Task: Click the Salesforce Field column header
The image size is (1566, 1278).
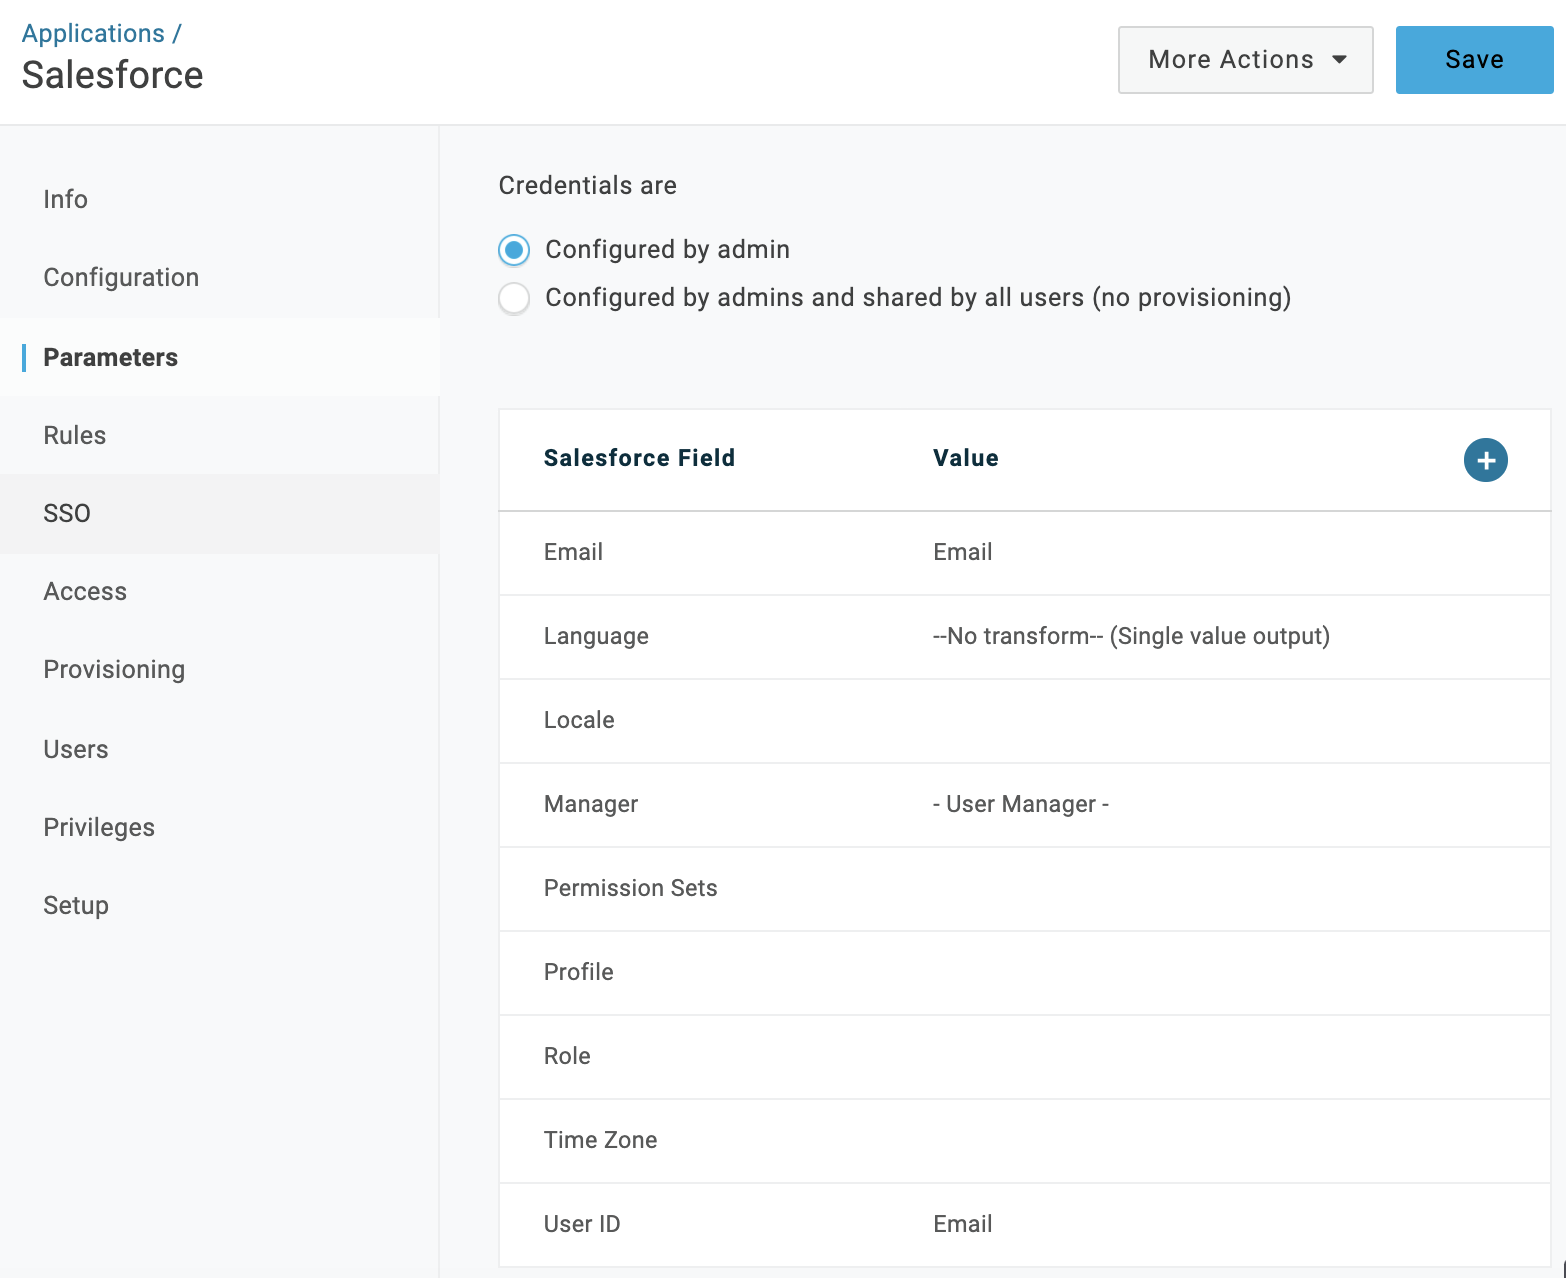Action: click(x=639, y=458)
